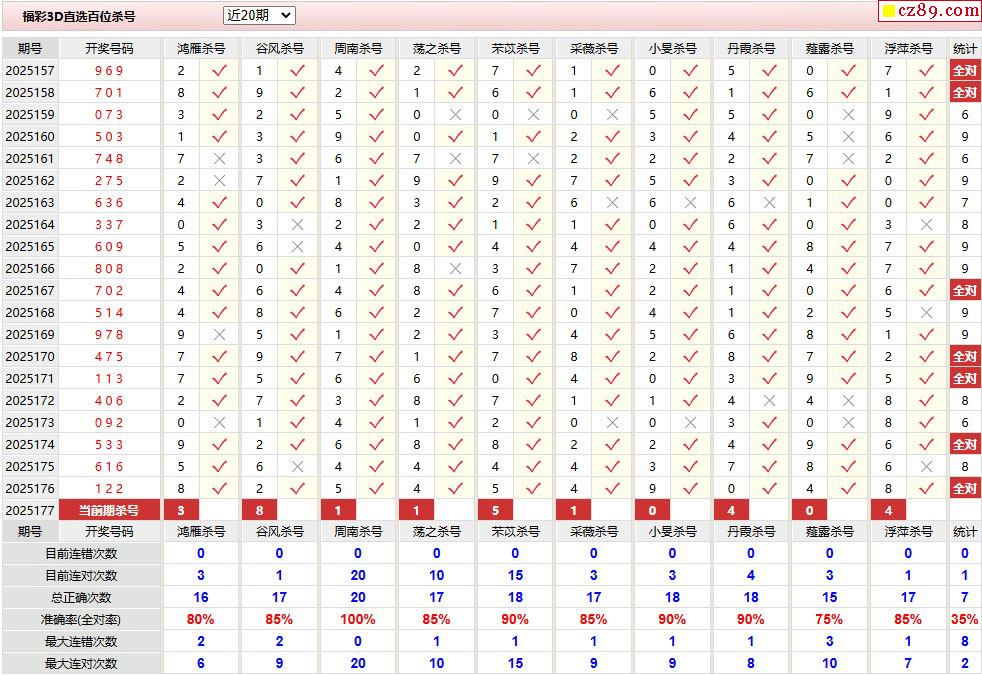Click the 35% accuracy value under 统计
Screen dimensions: 982x675
(964, 619)
